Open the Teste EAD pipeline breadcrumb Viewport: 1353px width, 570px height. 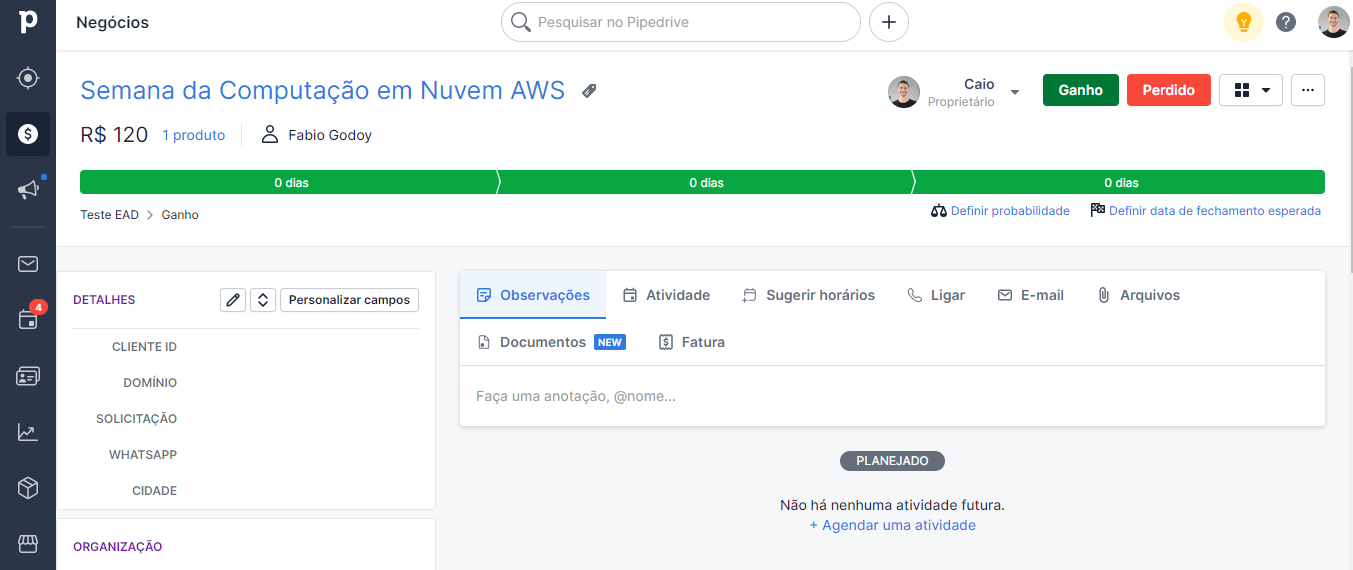click(x=109, y=215)
